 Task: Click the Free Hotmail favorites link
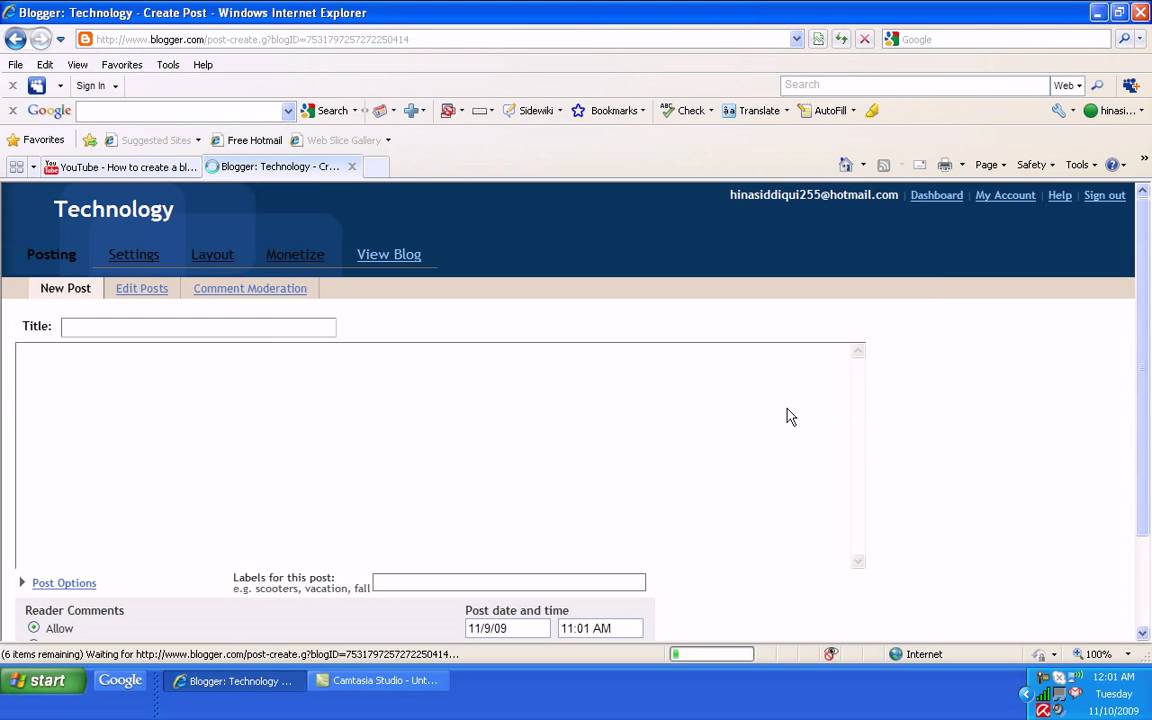247,140
